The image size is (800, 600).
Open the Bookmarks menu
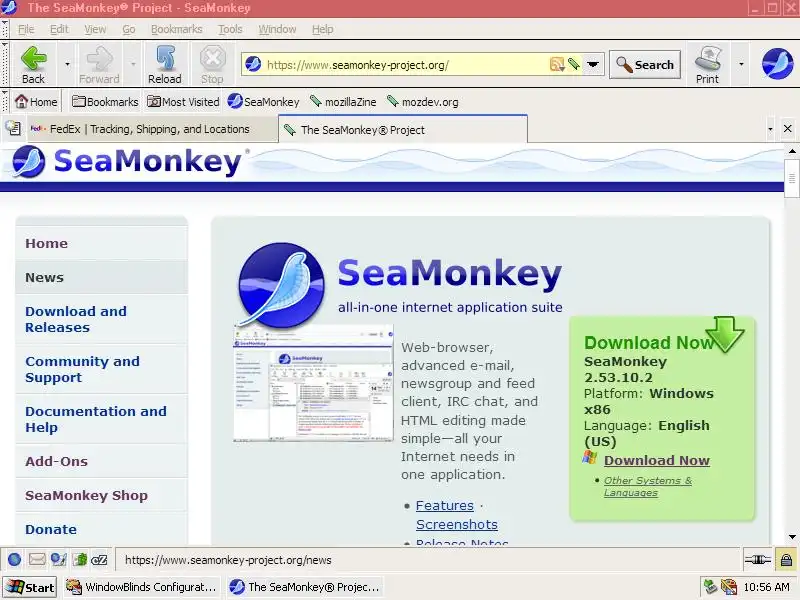[177, 29]
